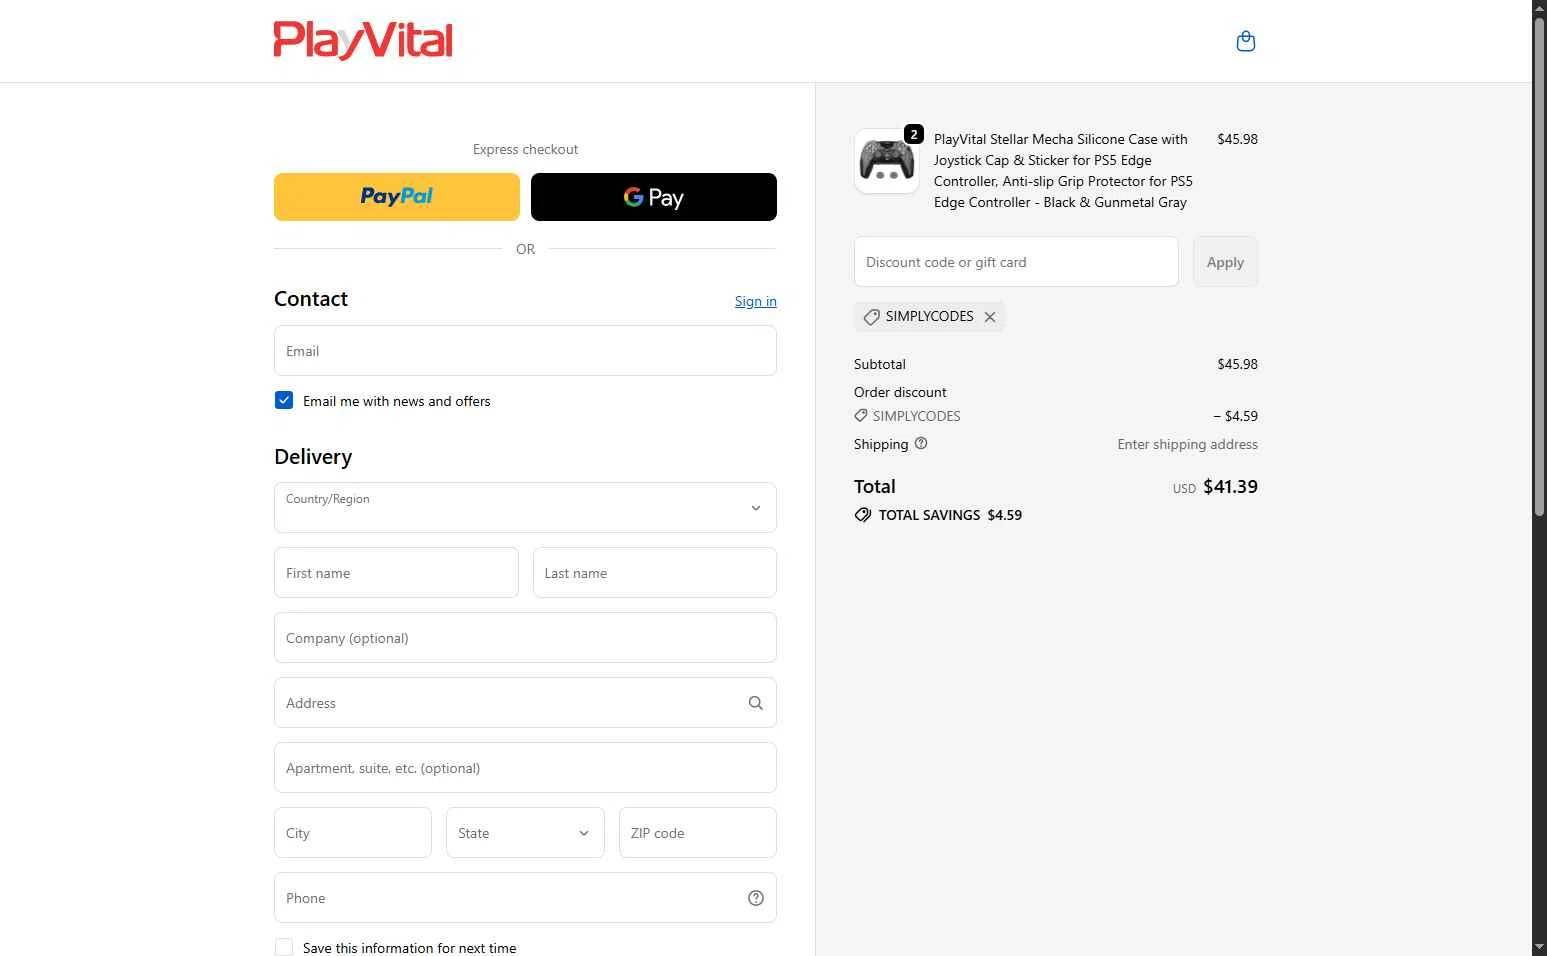Focus the ZIP code field
The width and height of the screenshot is (1547, 956).
(x=698, y=833)
